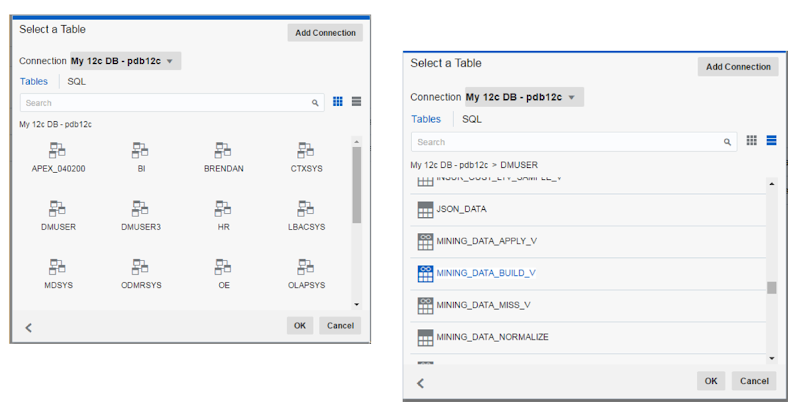This screenshot has height=410, width=800.
Task: Go back using left dialog arrow
Action: click(29, 327)
